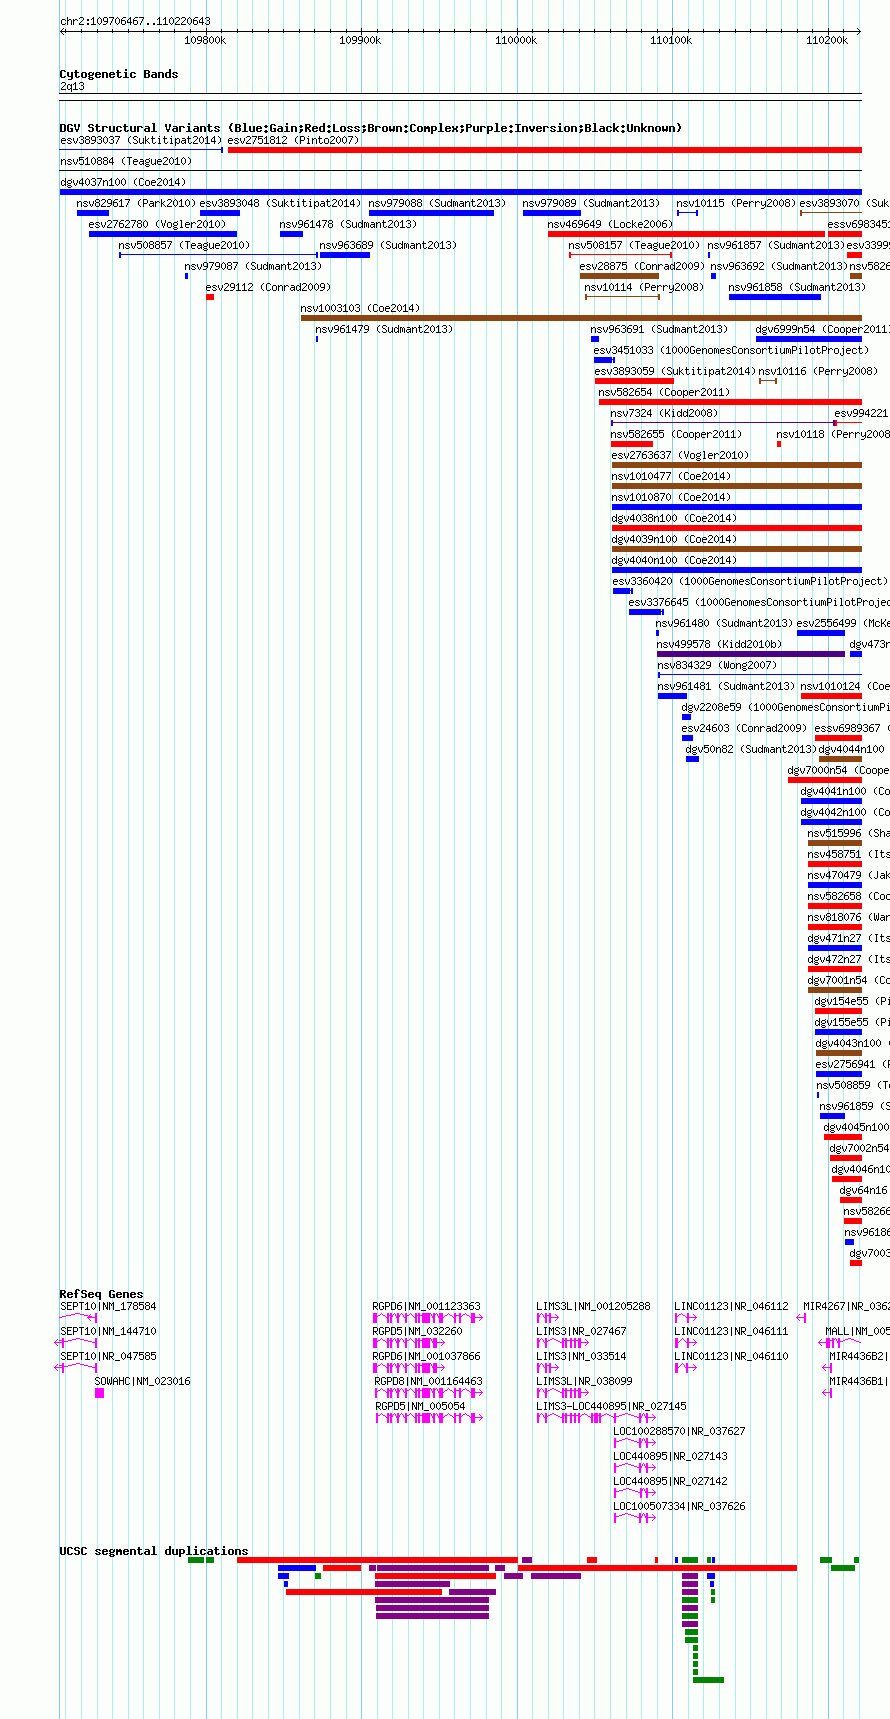Click esv3451033 (1000GenomesConsortiumPilotProject) label

[732, 350]
